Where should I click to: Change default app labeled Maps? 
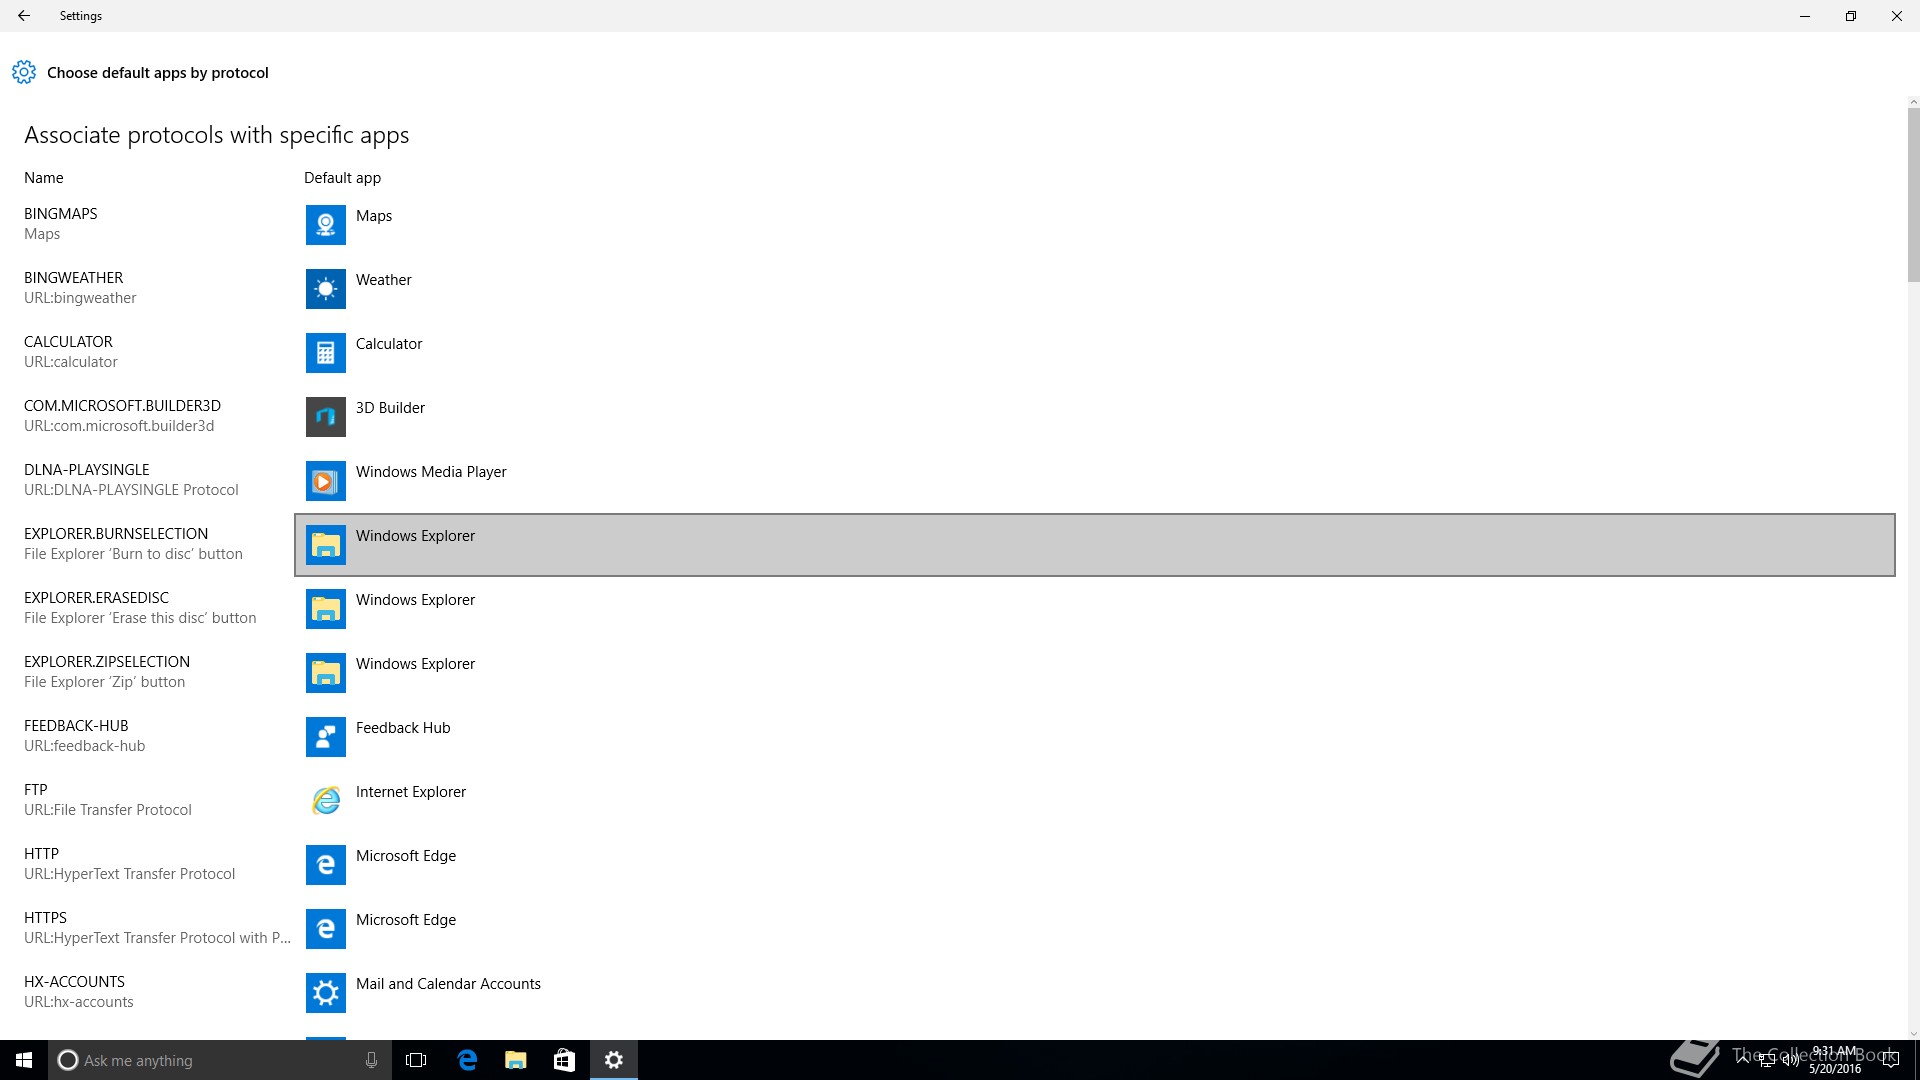[374, 216]
